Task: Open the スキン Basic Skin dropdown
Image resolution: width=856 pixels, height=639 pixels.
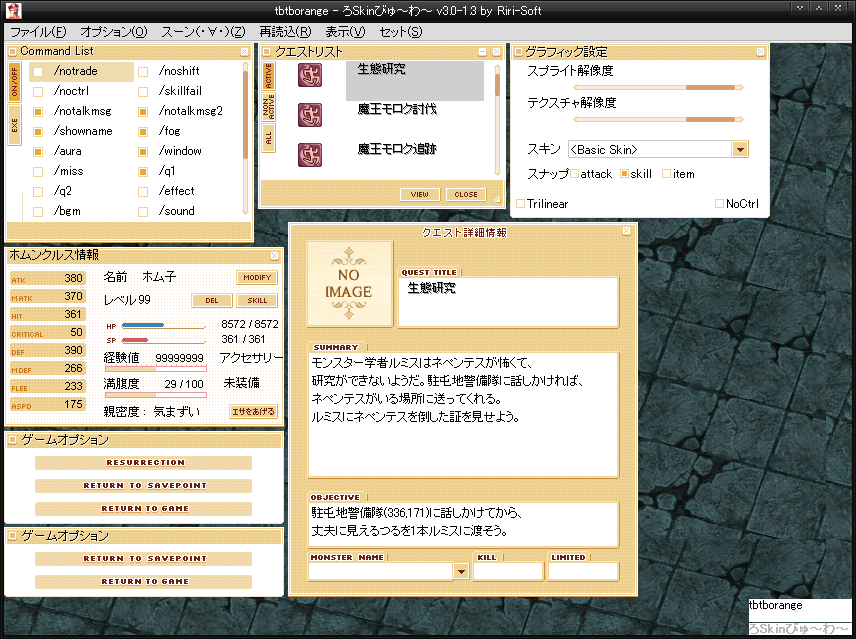Action: (740, 150)
